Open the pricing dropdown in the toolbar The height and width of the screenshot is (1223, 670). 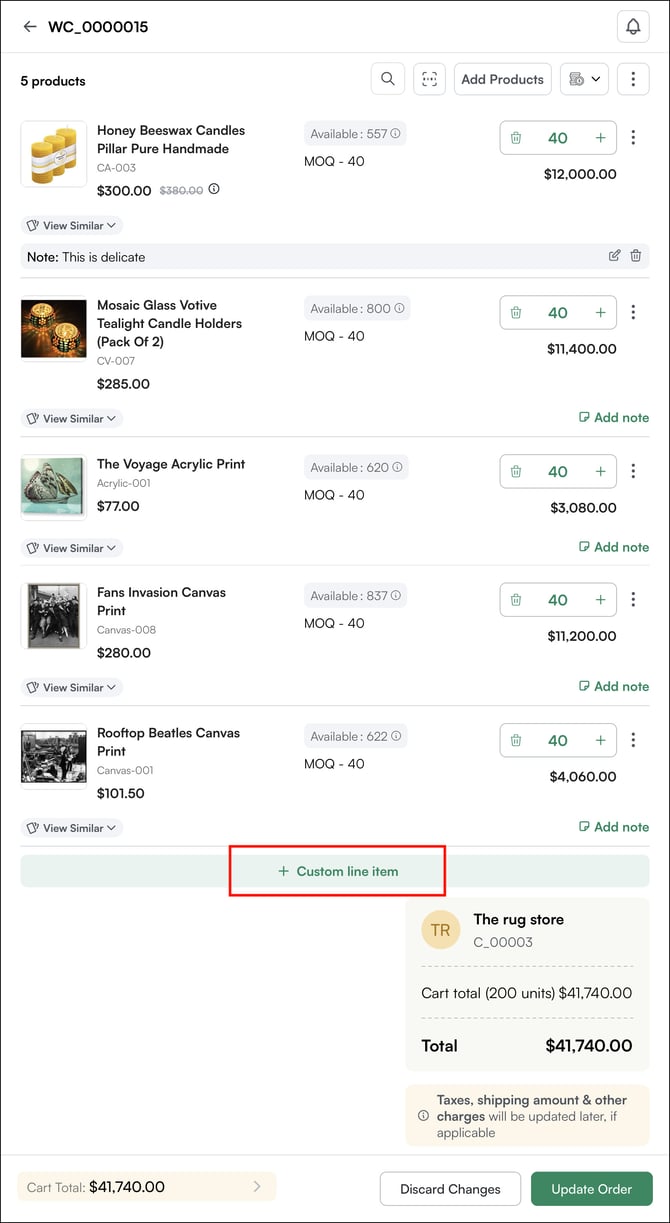[584, 78]
